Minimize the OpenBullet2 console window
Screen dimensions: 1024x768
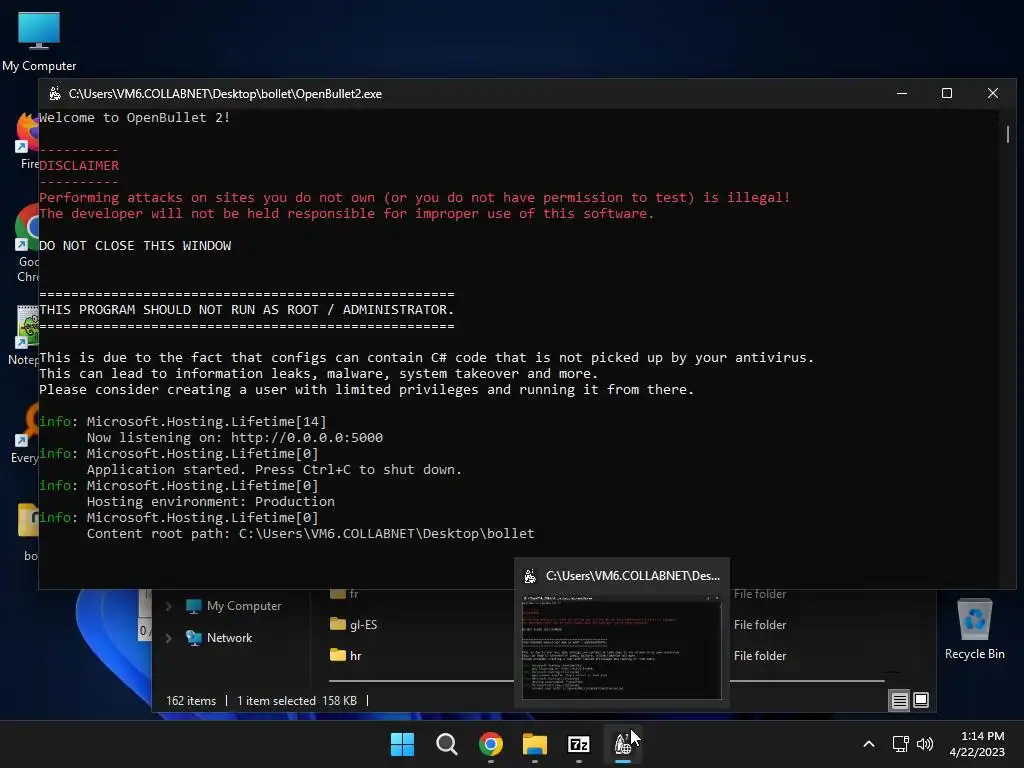[x=902, y=93]
